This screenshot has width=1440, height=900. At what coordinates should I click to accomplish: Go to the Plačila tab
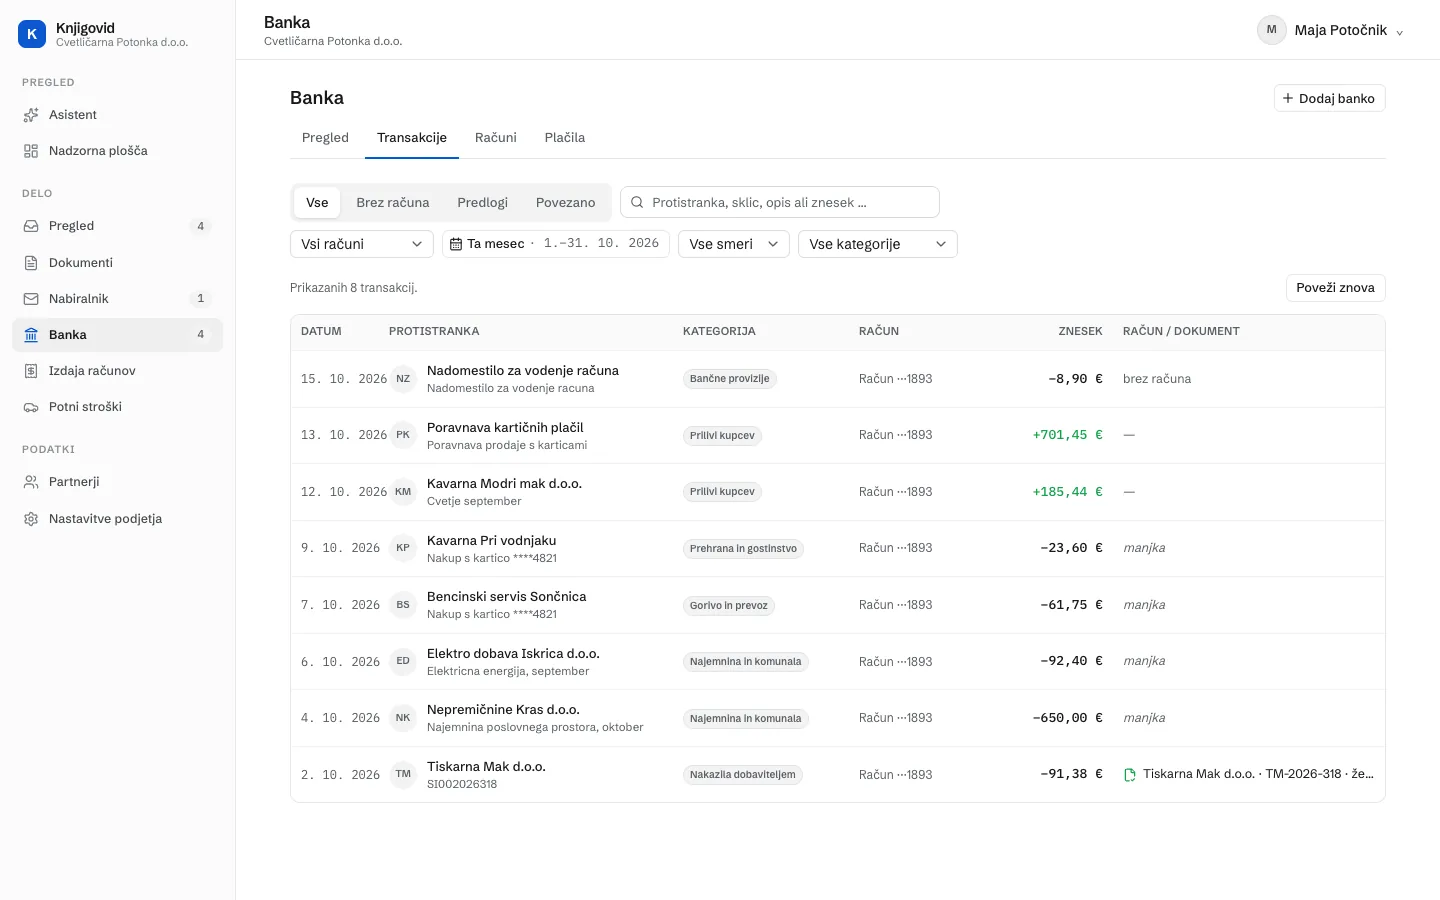pos(565,138)
